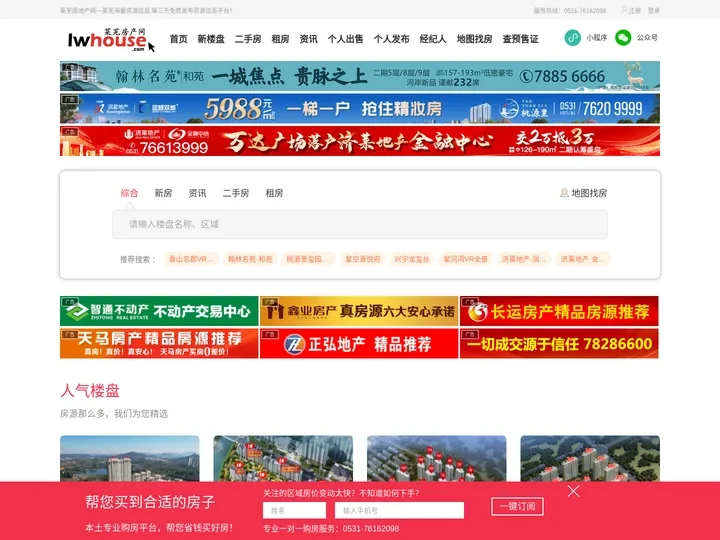The height and width of the screenshot is (540, 720).
Task: Click the 济莱地产·金 recommended tag
Action: click(583, 259)
